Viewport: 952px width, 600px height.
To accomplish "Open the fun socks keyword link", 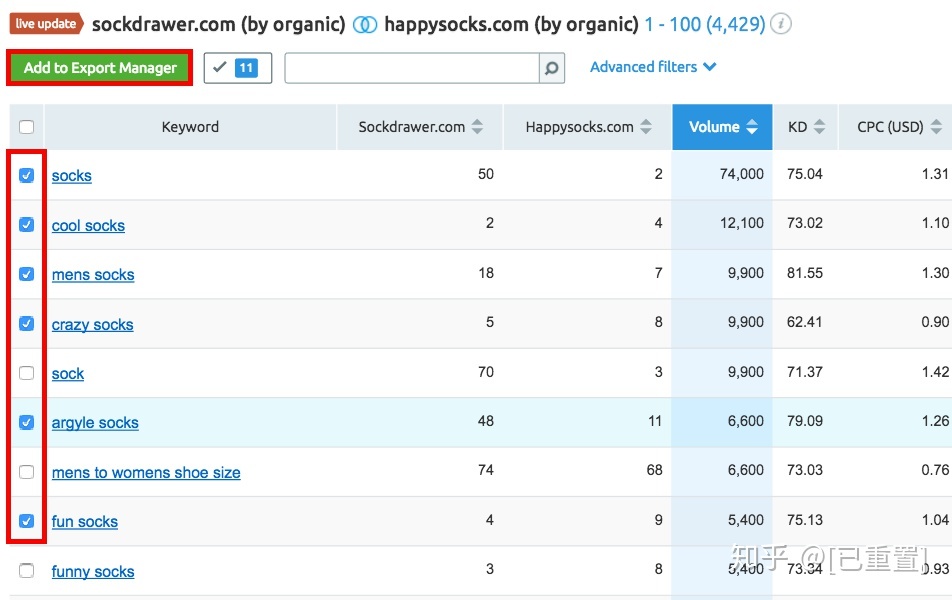I will click(84, 522).
